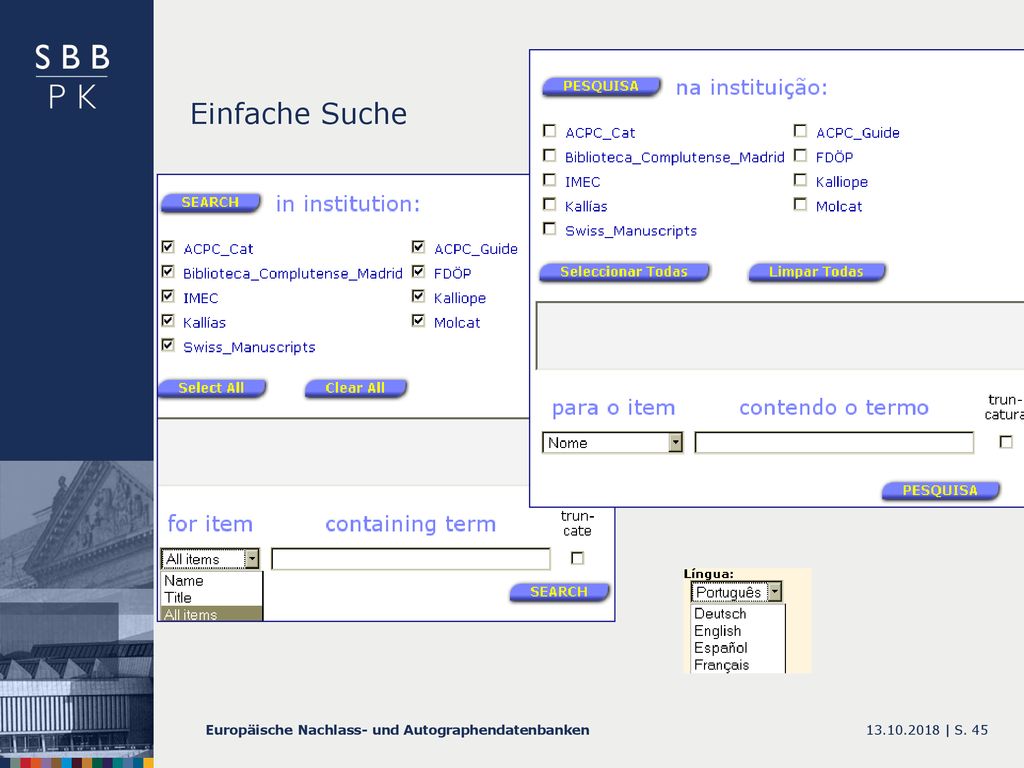Screen dimensions: 1024x768
Task: Check Kalliope in the Portuguese form
Action: (801, 180)
